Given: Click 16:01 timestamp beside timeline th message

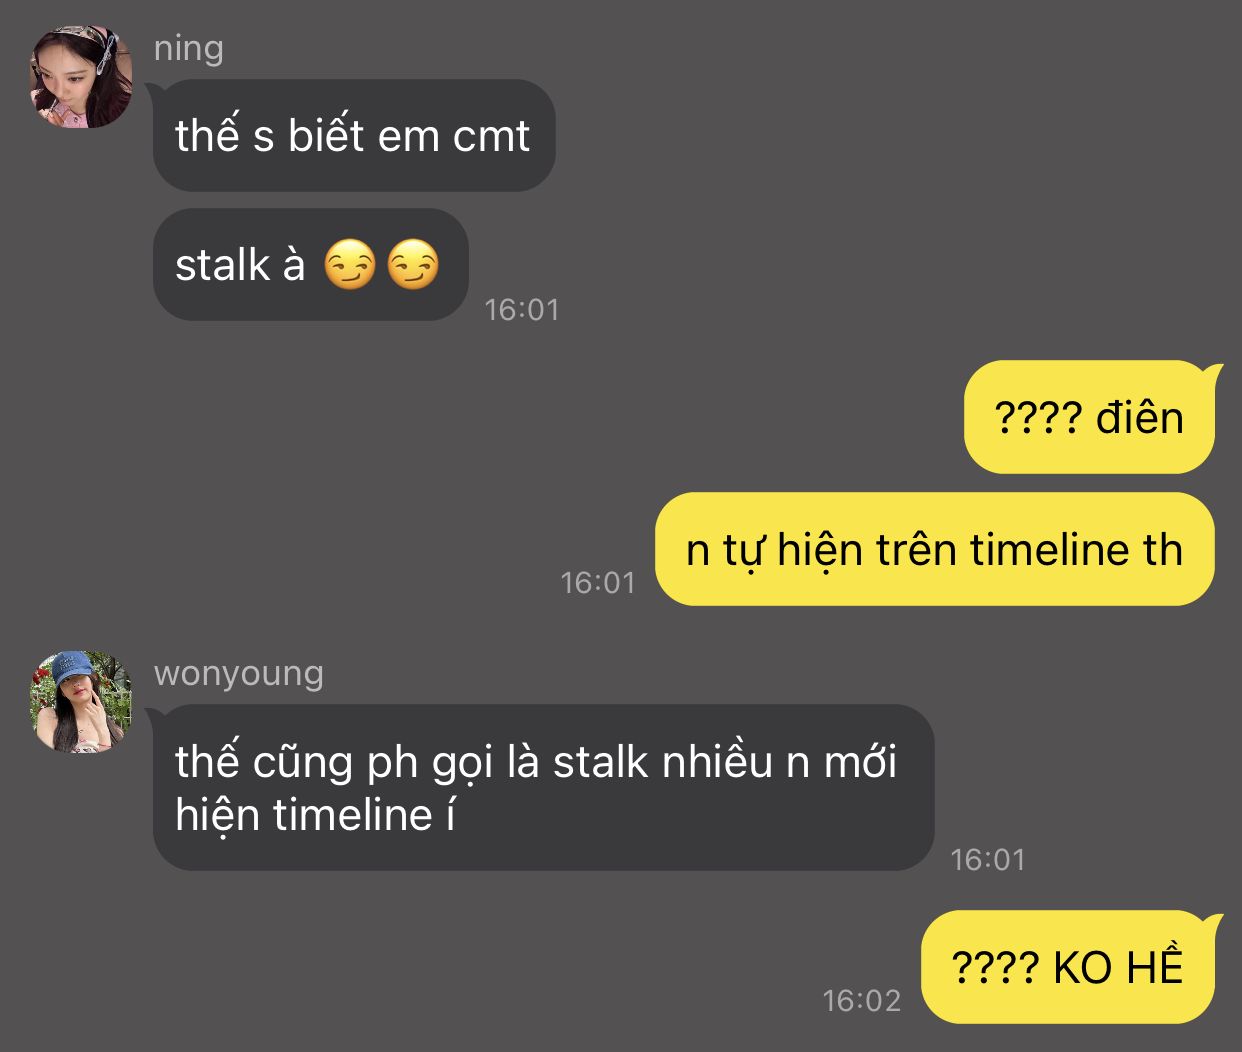Looking at the screenshot, I should pos(598,583).
